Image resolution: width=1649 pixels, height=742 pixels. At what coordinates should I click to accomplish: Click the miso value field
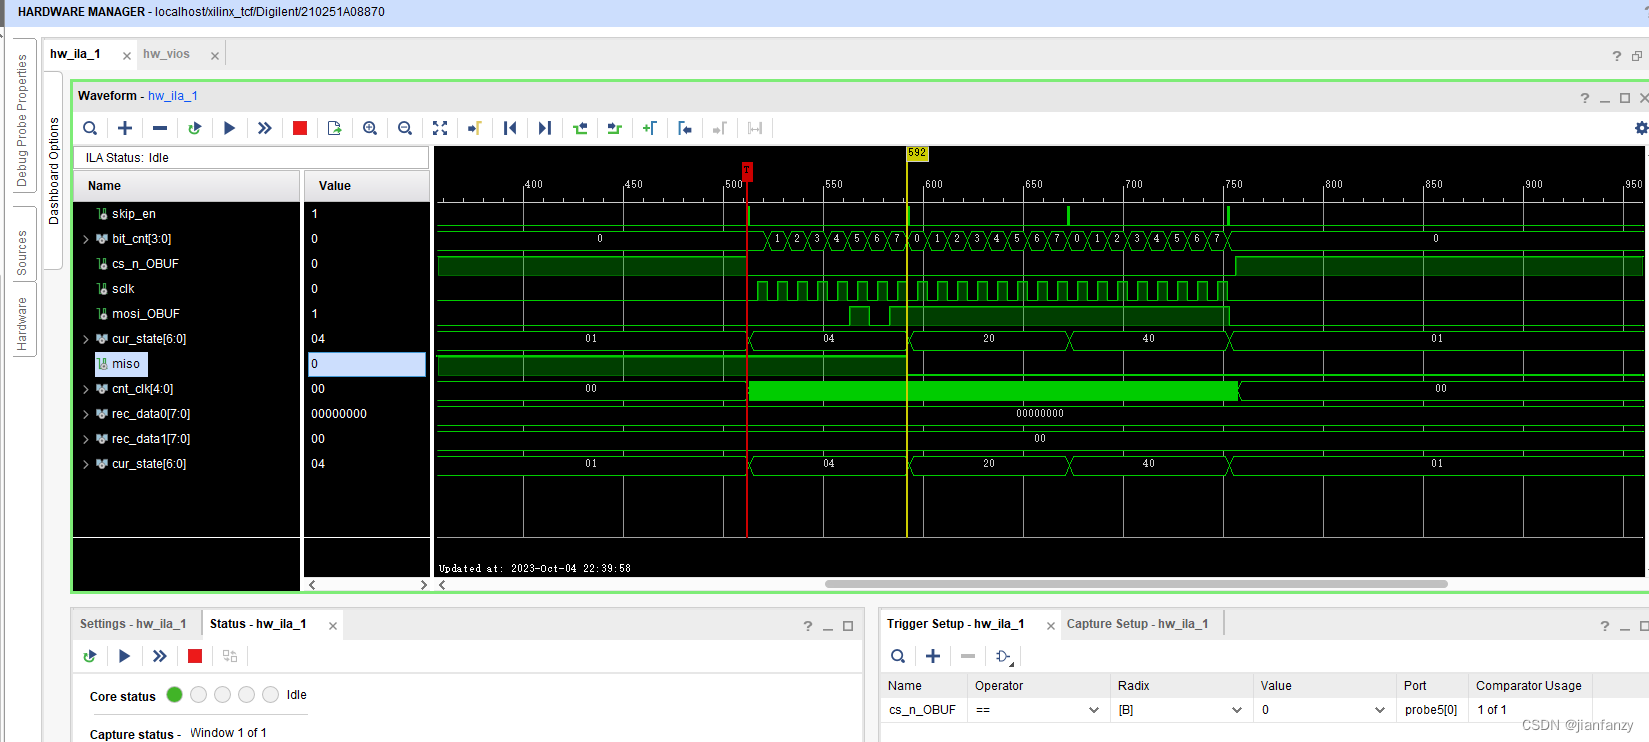pos(367,364)
